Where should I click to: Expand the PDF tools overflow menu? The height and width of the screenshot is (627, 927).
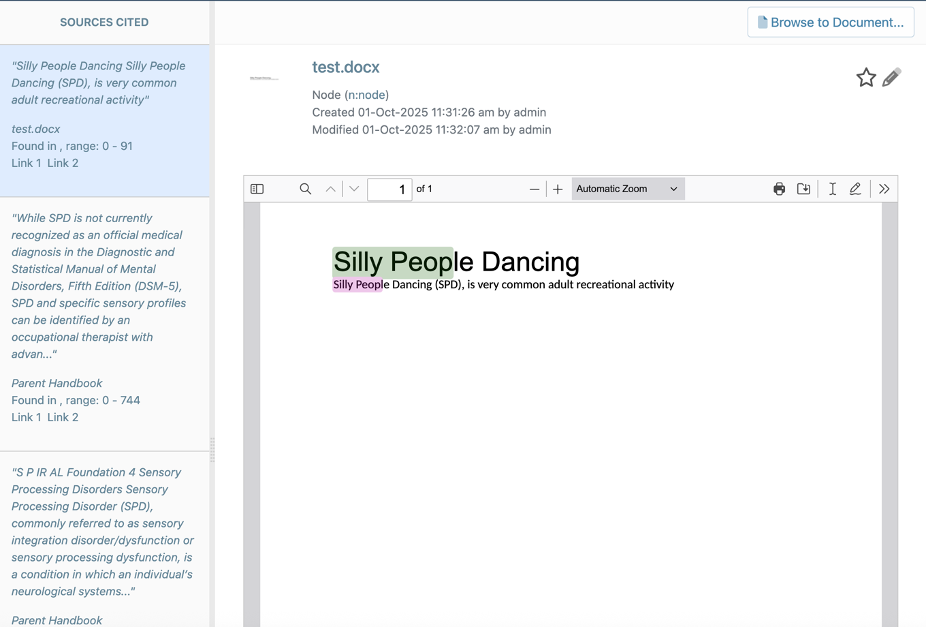[884, 189]
